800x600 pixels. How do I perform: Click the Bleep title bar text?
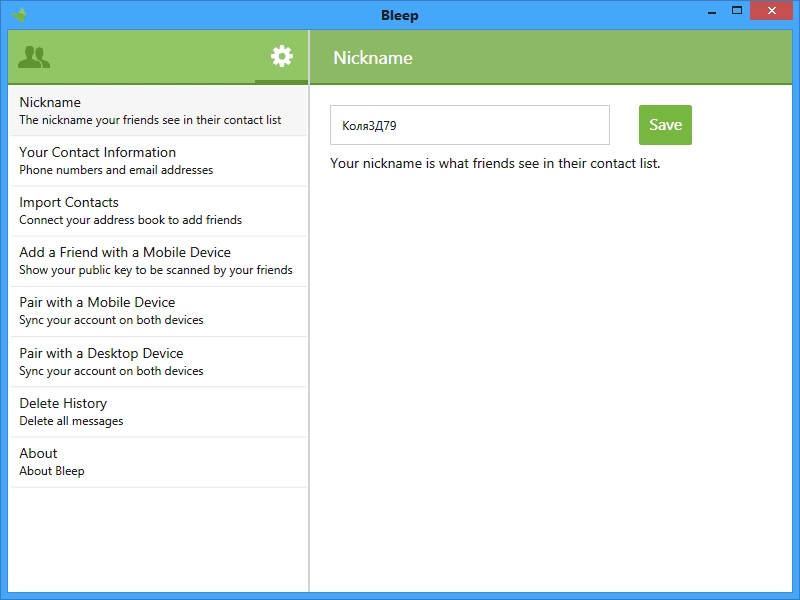[x=399, y=15]
